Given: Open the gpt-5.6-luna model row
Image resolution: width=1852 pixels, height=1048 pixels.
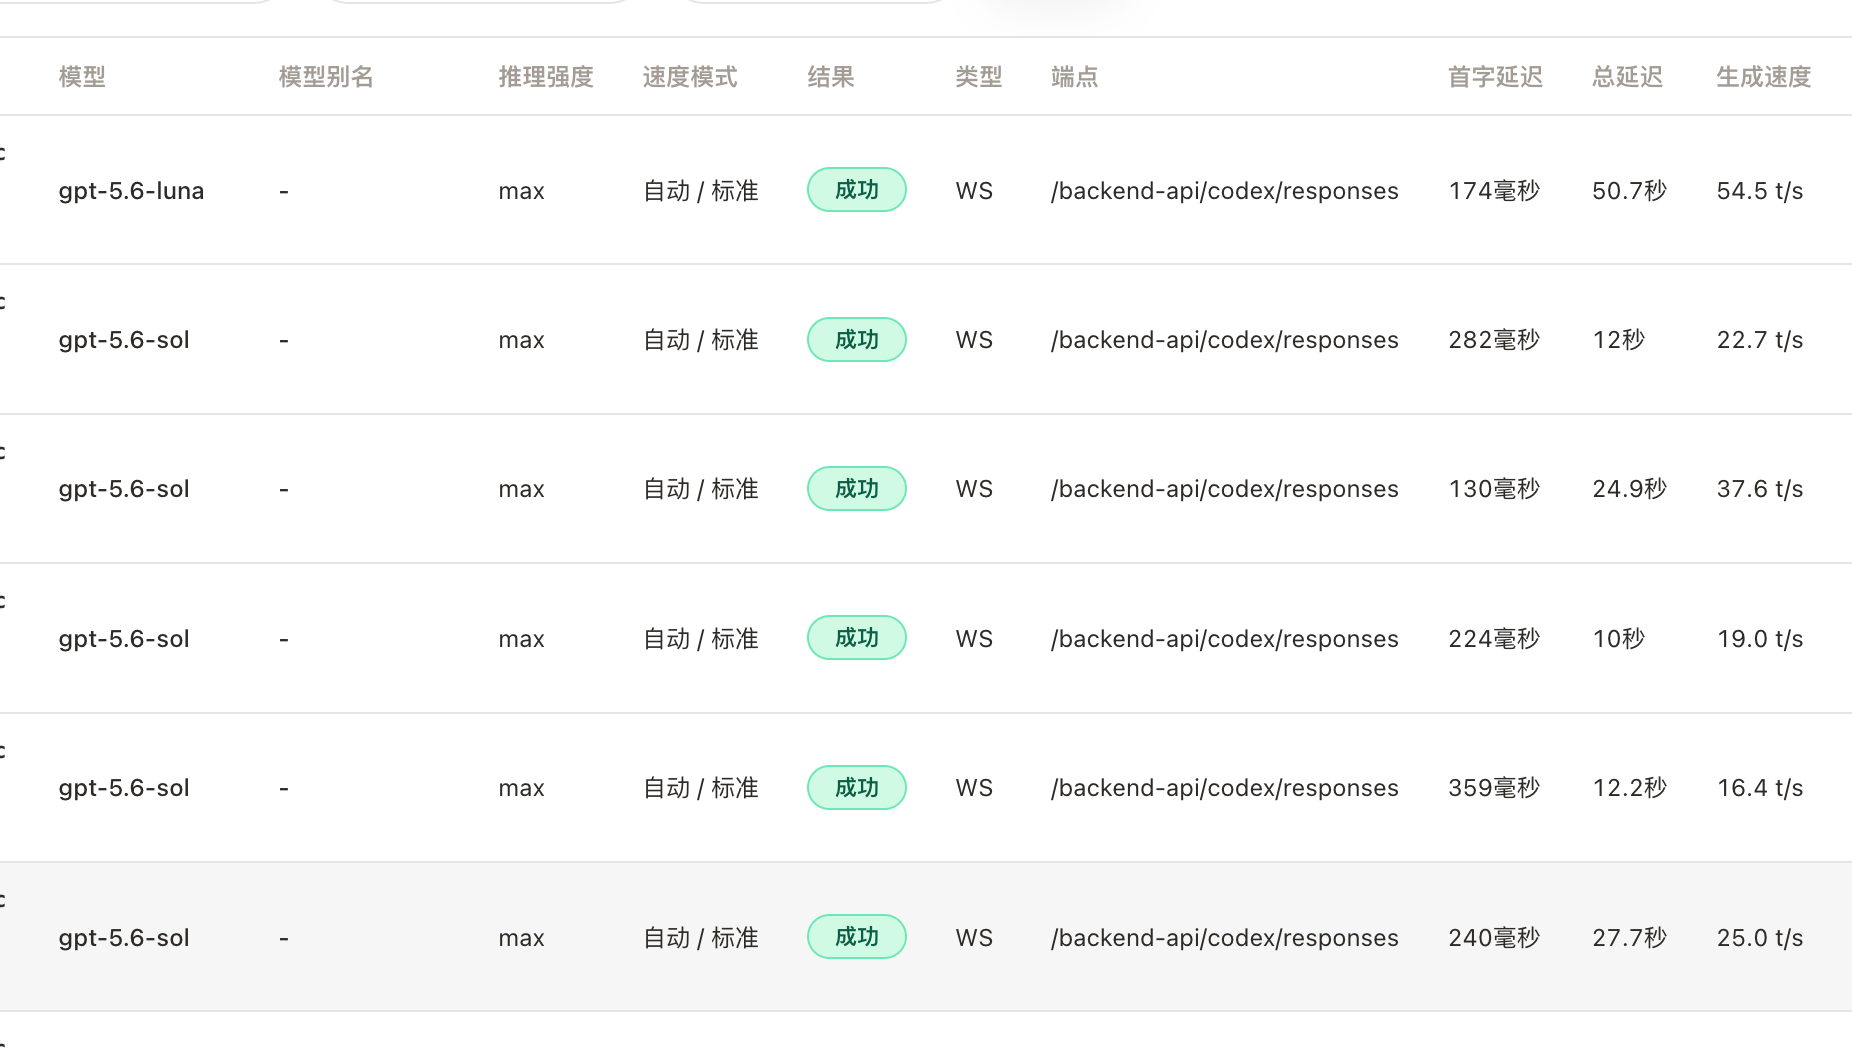Looking at the screenshot, I should [131, 191].
